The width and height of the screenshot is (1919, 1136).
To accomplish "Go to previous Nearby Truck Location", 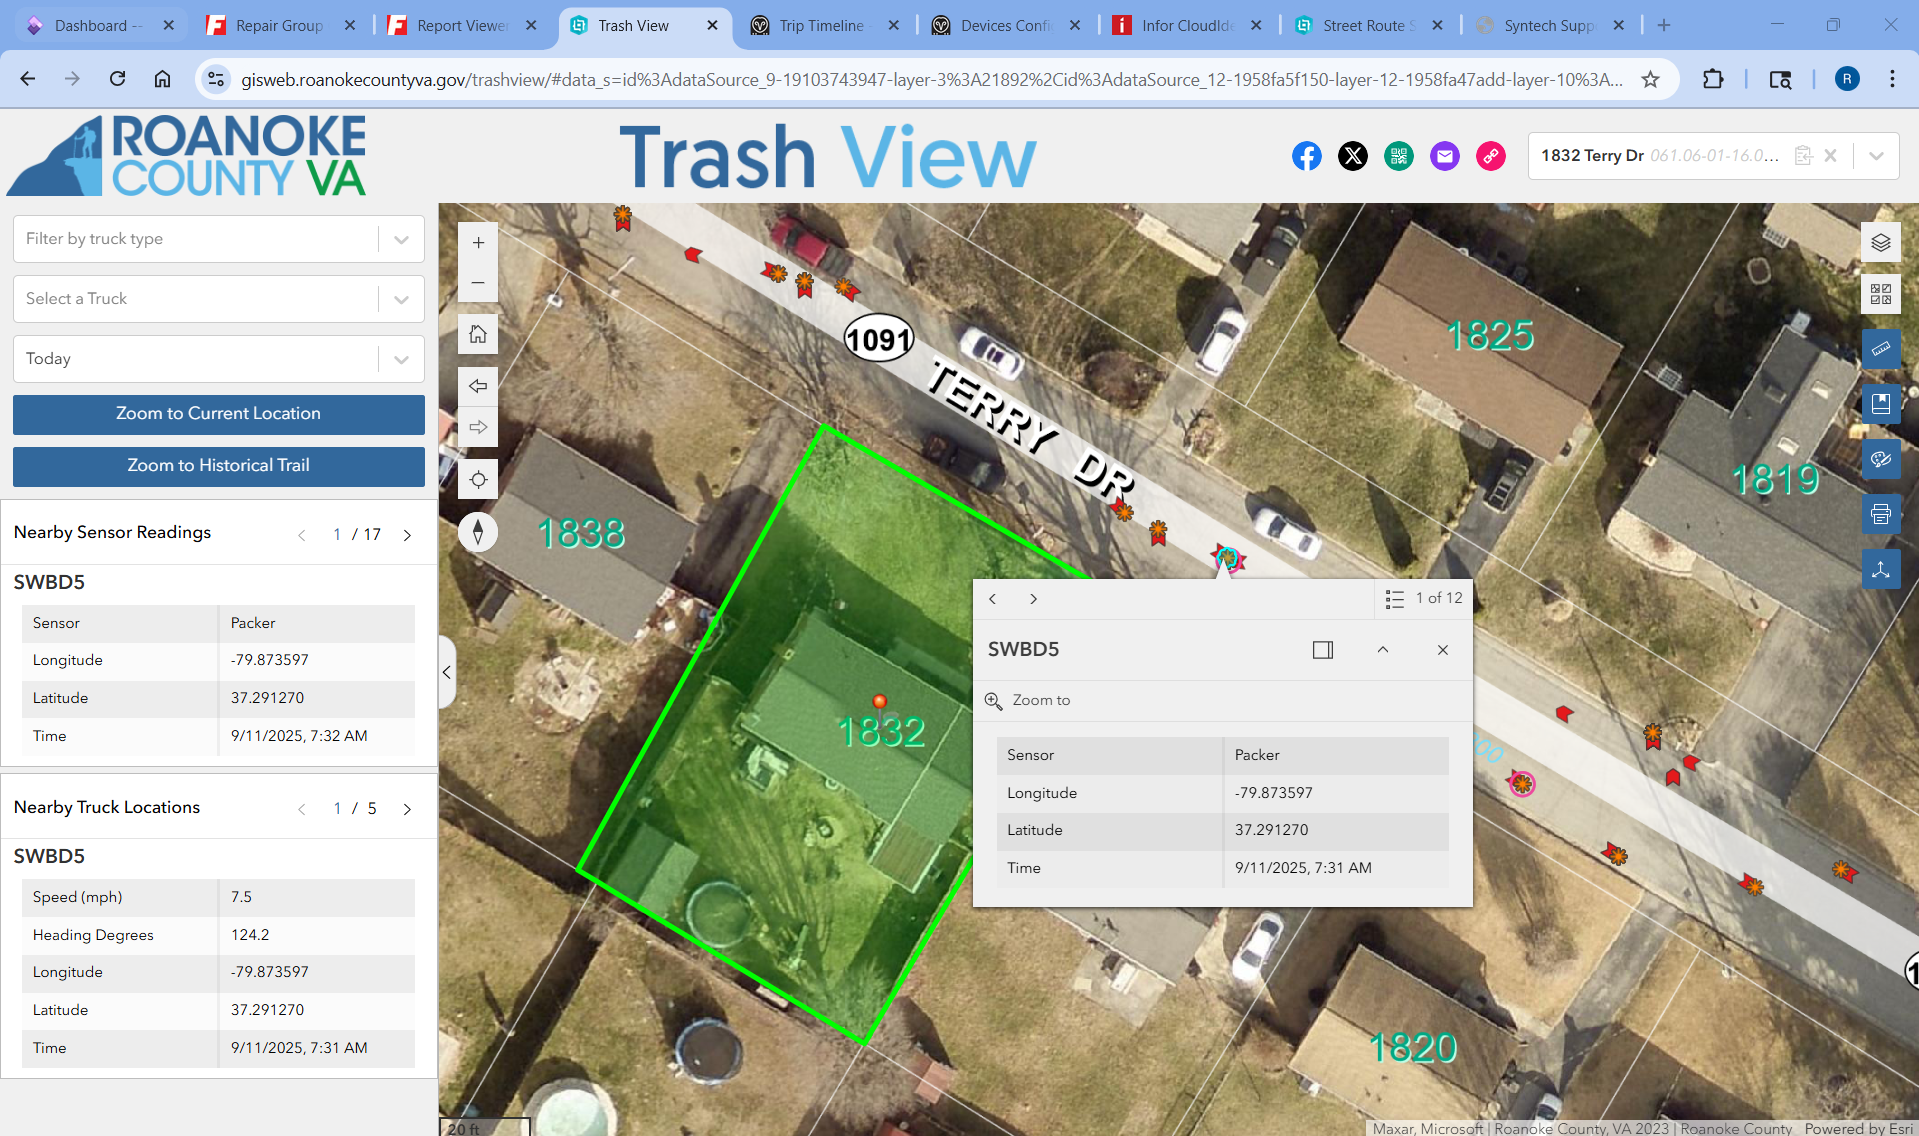I will coord(301,809).
